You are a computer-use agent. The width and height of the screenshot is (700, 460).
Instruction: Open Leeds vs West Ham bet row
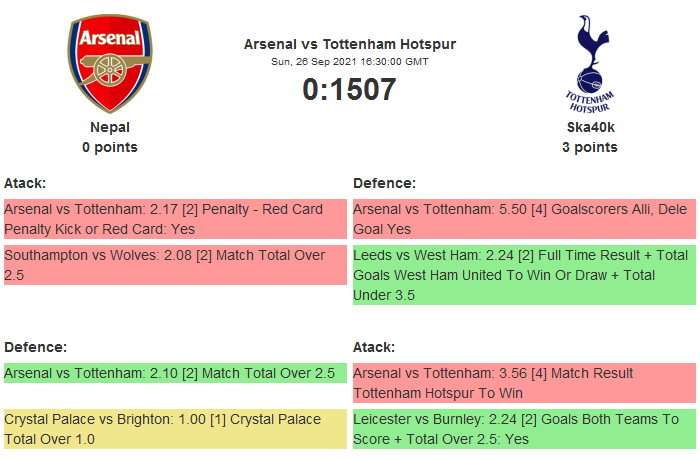coord(524,275)
